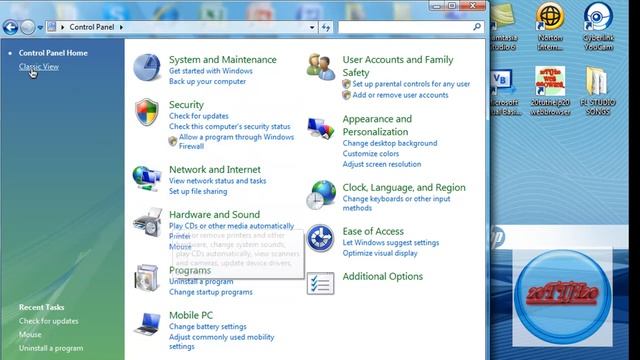Click the Forward arrow button
The width and height of the screenshot is (640, 360).
coord(28,27)
